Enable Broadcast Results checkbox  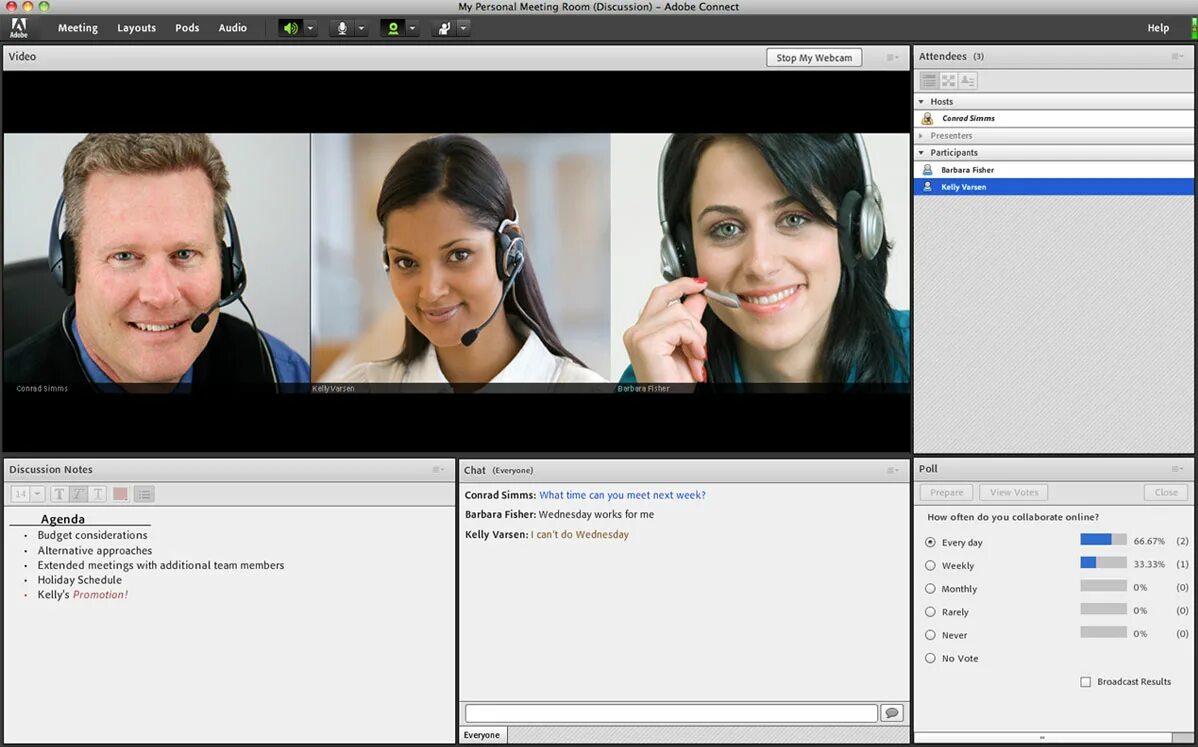click(1085, 681)
